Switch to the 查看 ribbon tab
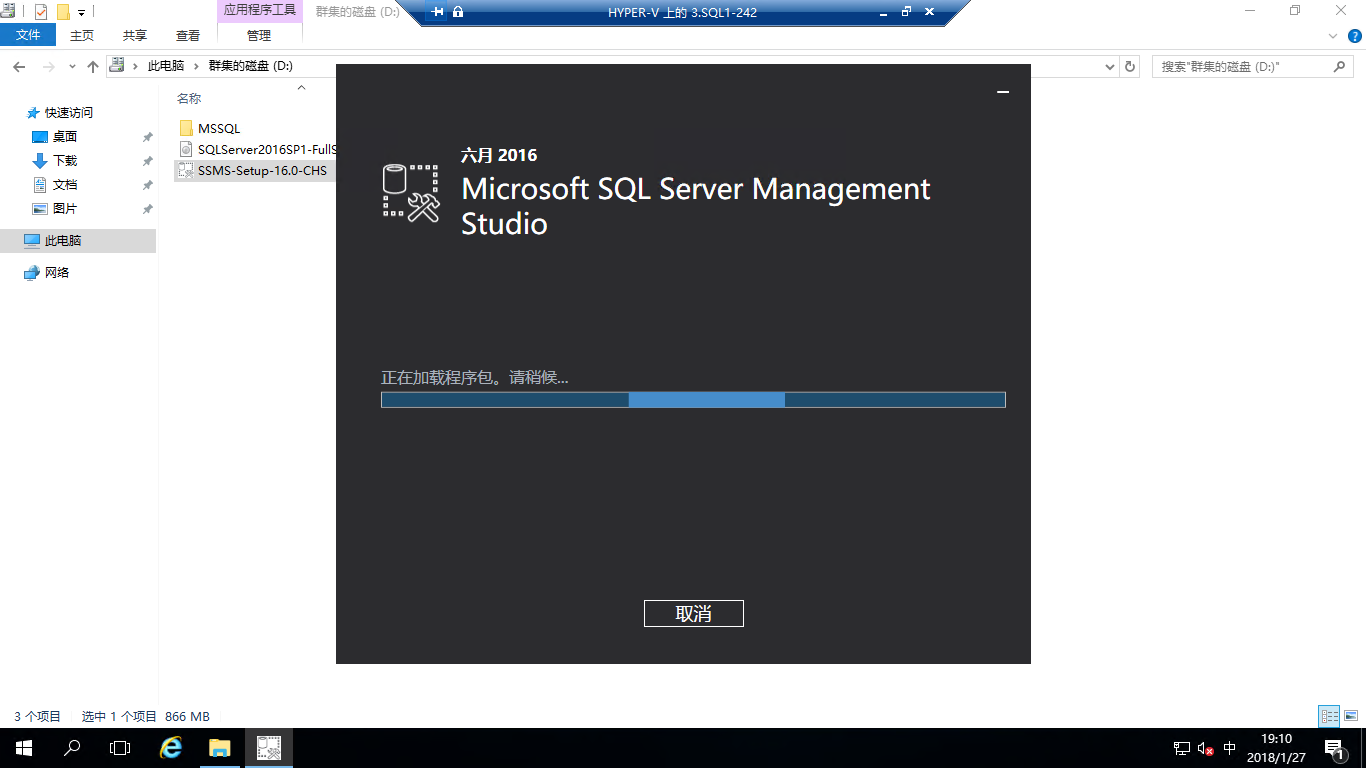This screenshot has width=1366, height=768. click(188, 35)
